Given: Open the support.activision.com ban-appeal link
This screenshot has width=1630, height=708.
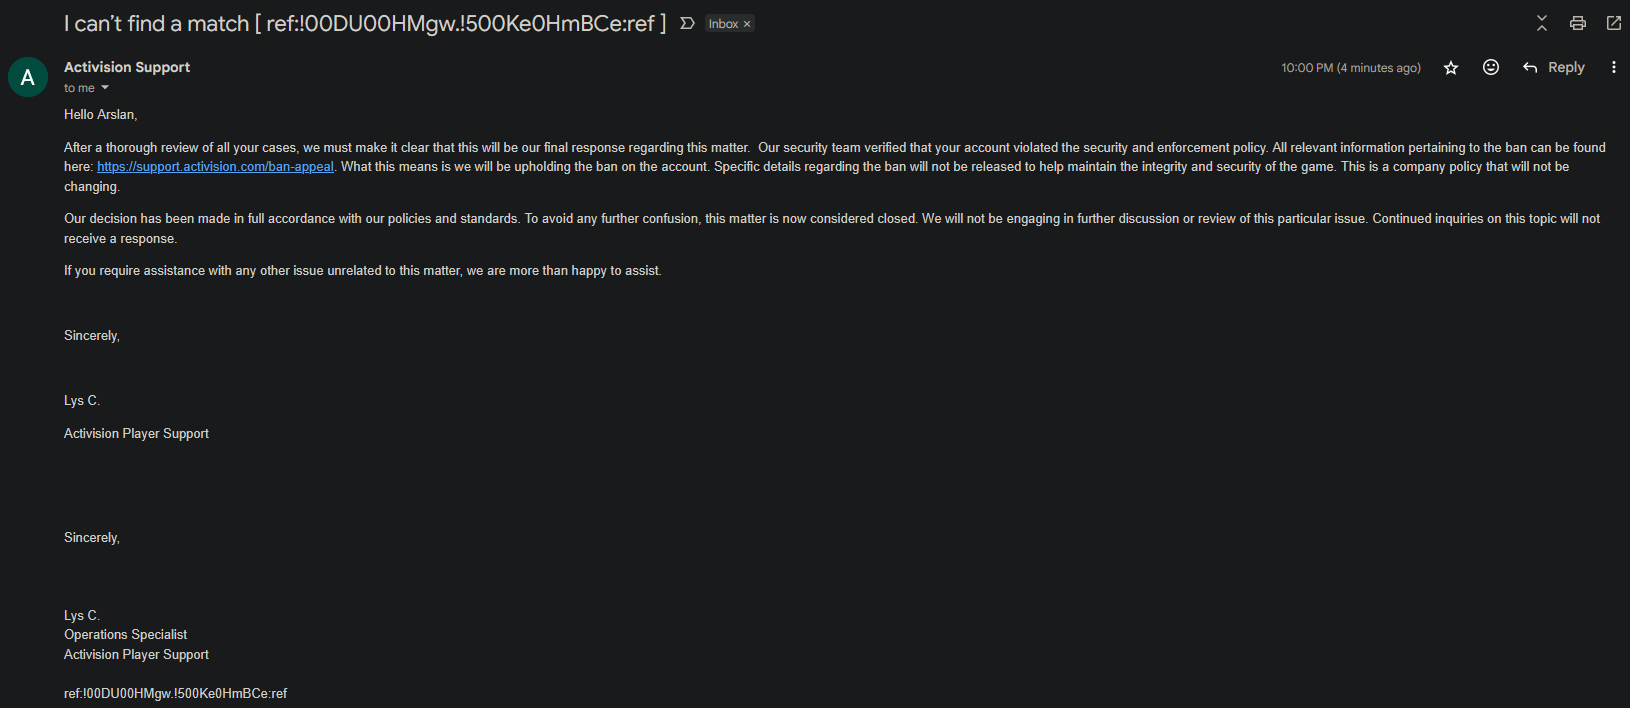Looking at the screenshot, I should [215, 167].
